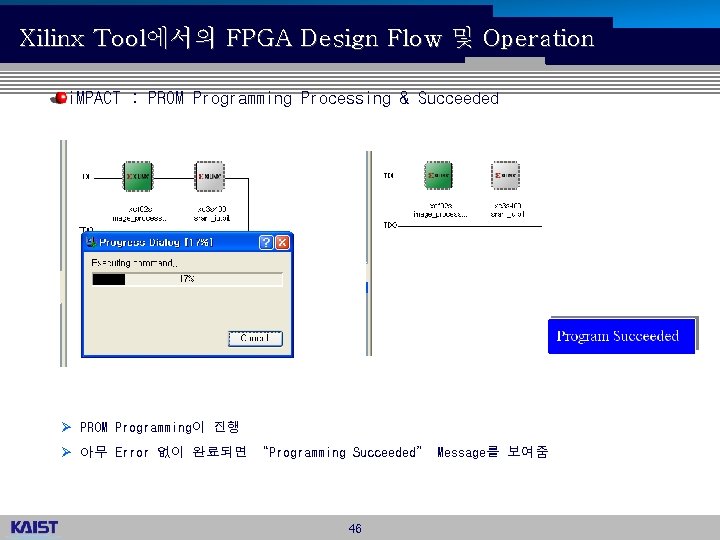Click the green Xilinx chip in right diagram
The width and height of the screenshot is (720, 540).
(x=439, y=175)
